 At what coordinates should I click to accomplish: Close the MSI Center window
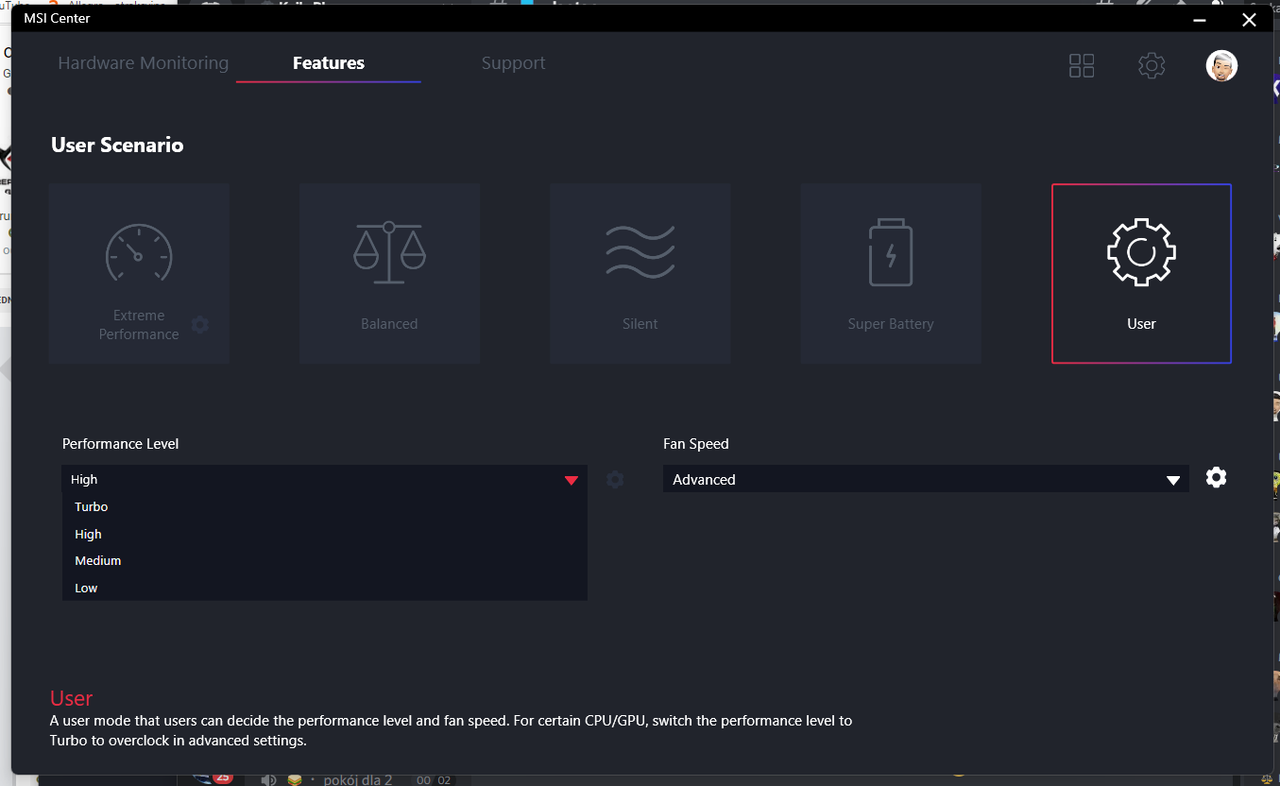tap(1249, 19)
